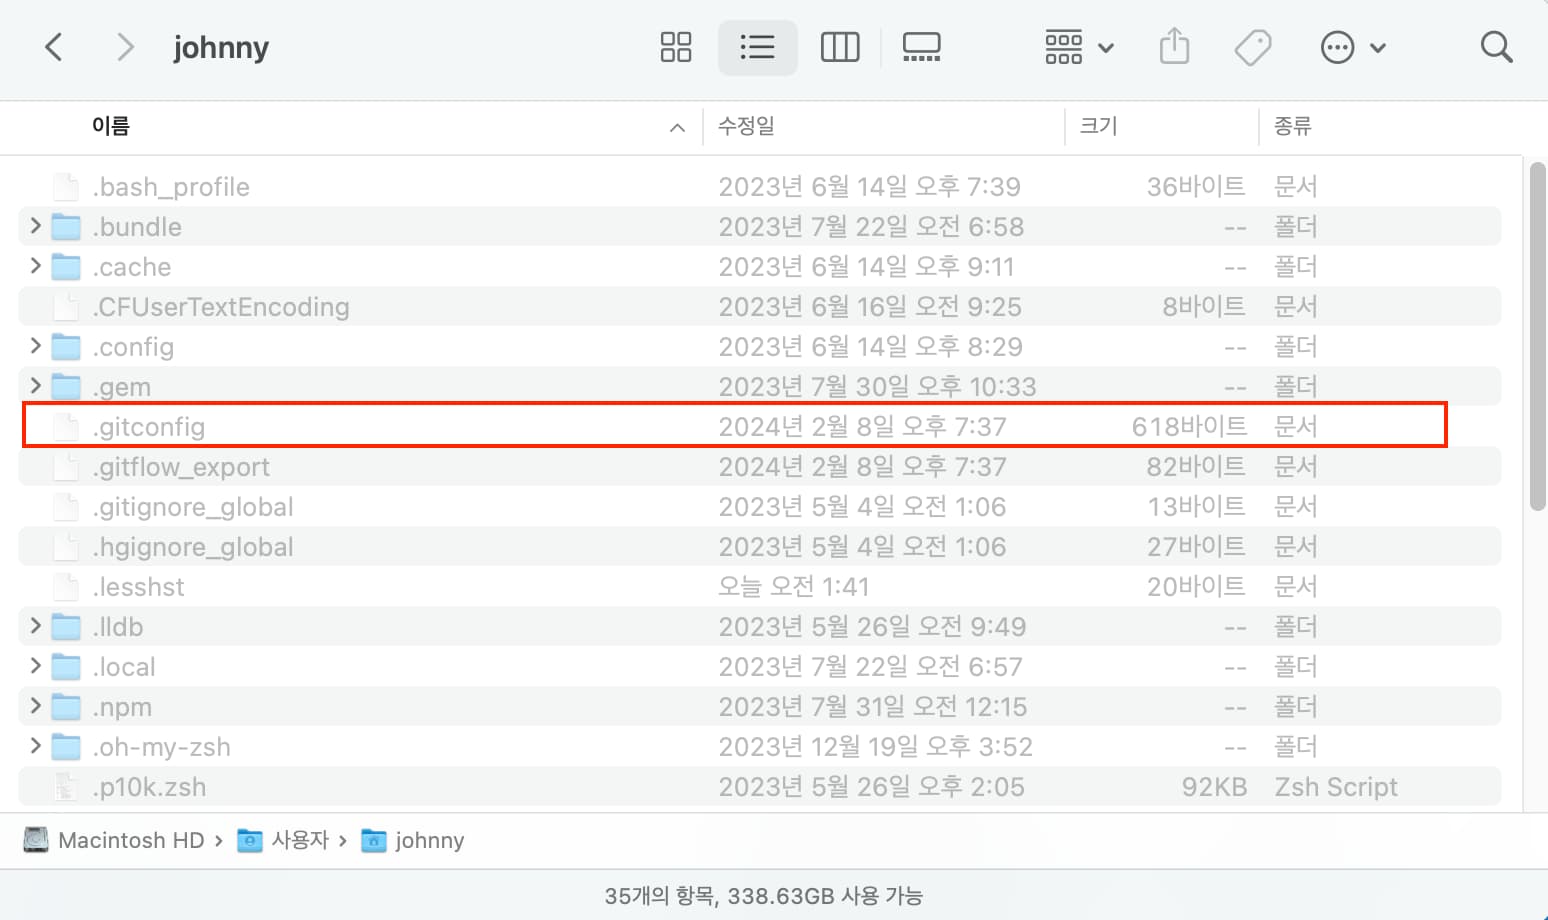Open the Tags editor icon
Screen dimensions: 1548x920
1252,47
